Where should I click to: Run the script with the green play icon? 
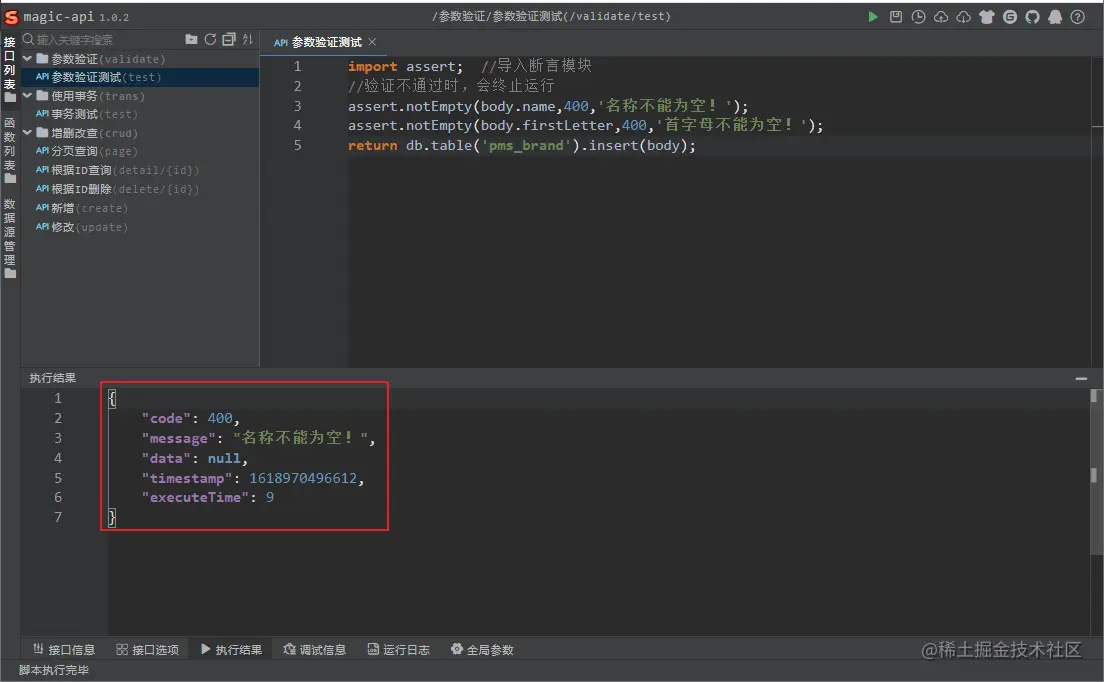point(872,17)
